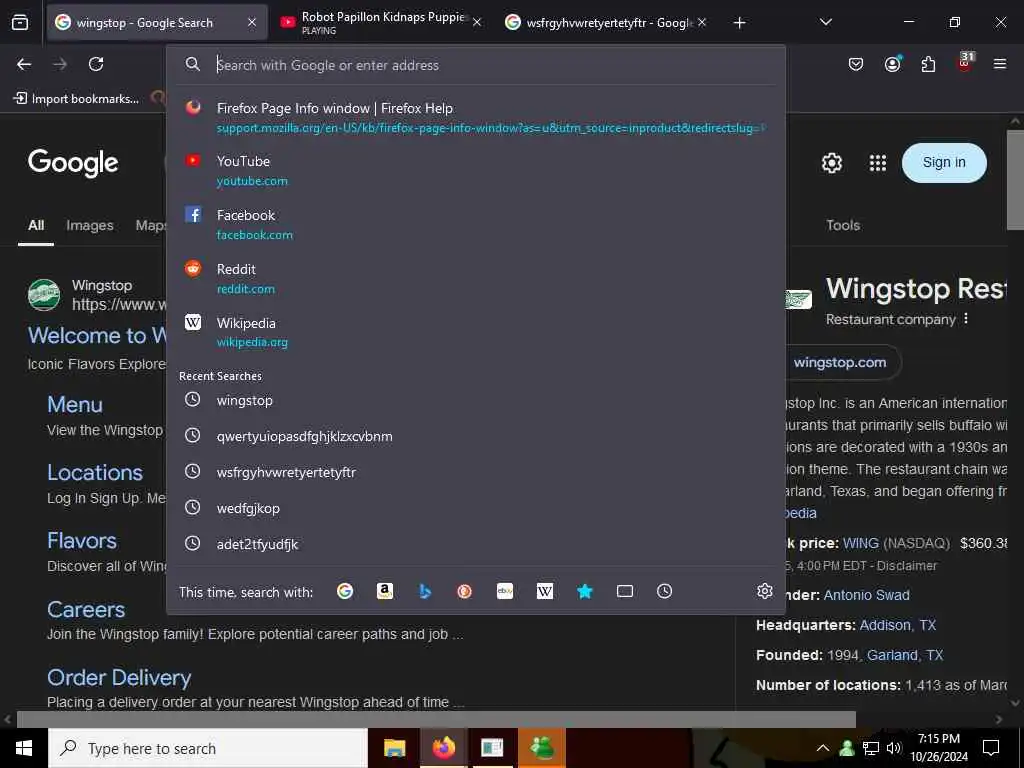This screenshot has height=768, width=1024.
Task: Open the Careers sitelink
Action: pos(86,609)
